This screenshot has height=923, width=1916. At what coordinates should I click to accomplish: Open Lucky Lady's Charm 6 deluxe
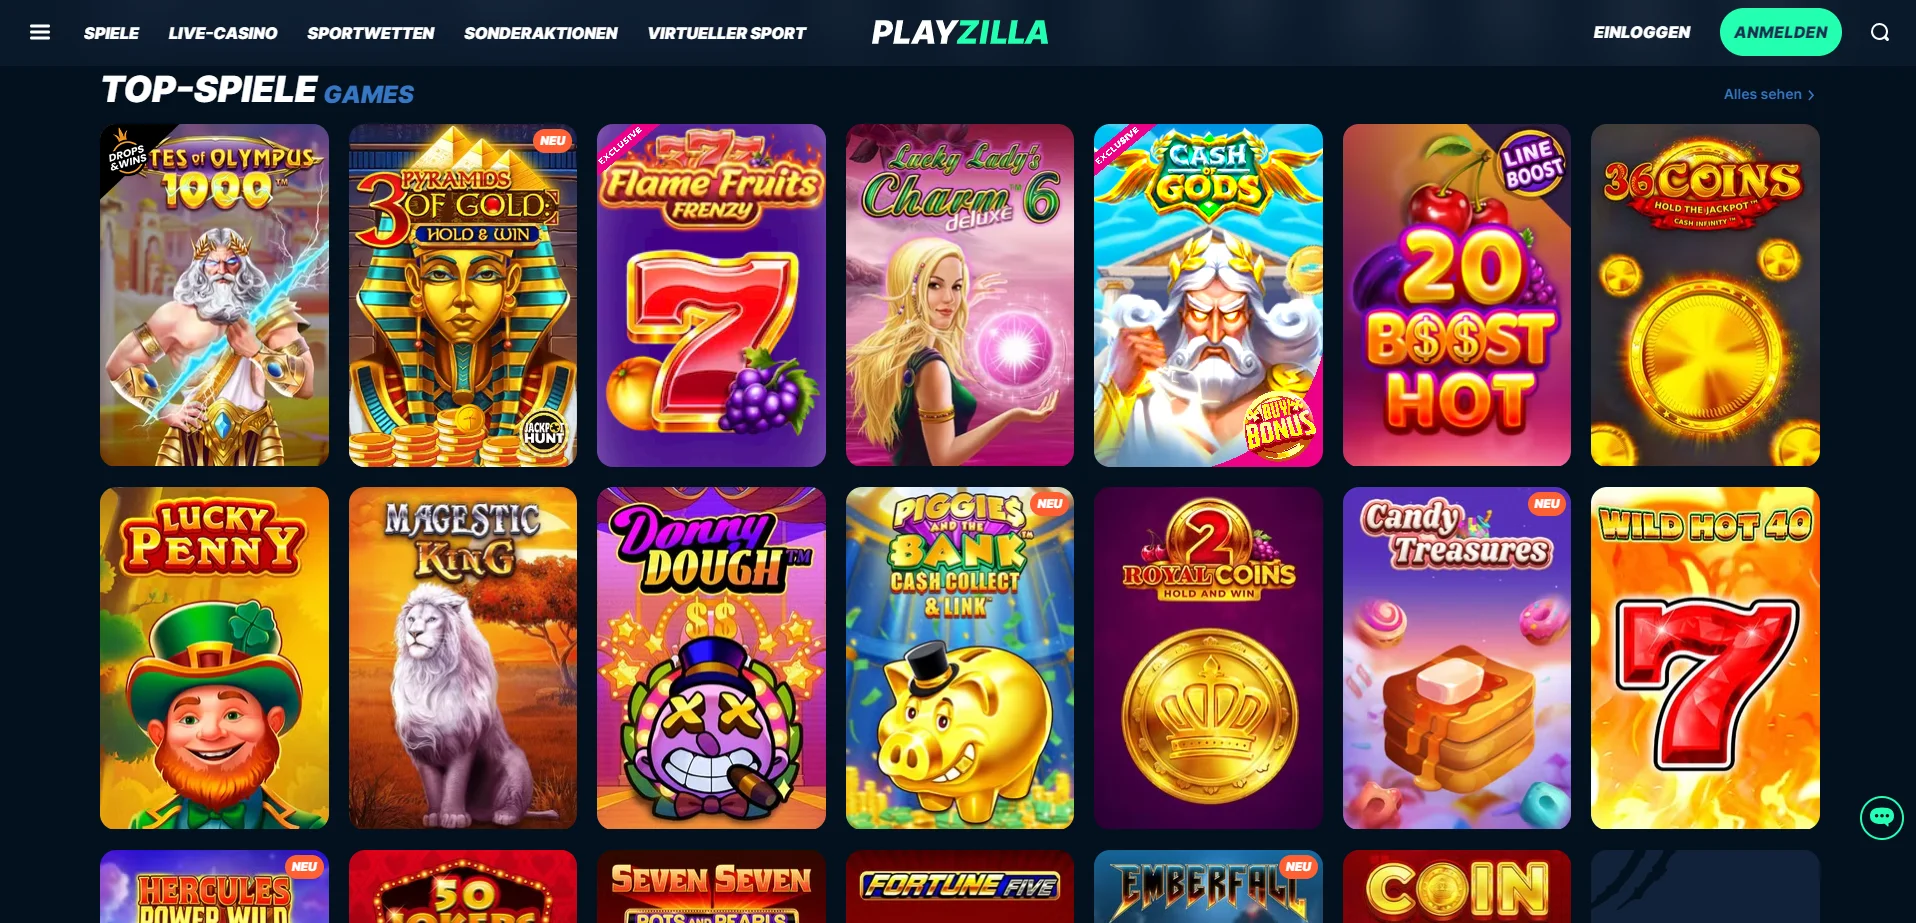[960, 295]
